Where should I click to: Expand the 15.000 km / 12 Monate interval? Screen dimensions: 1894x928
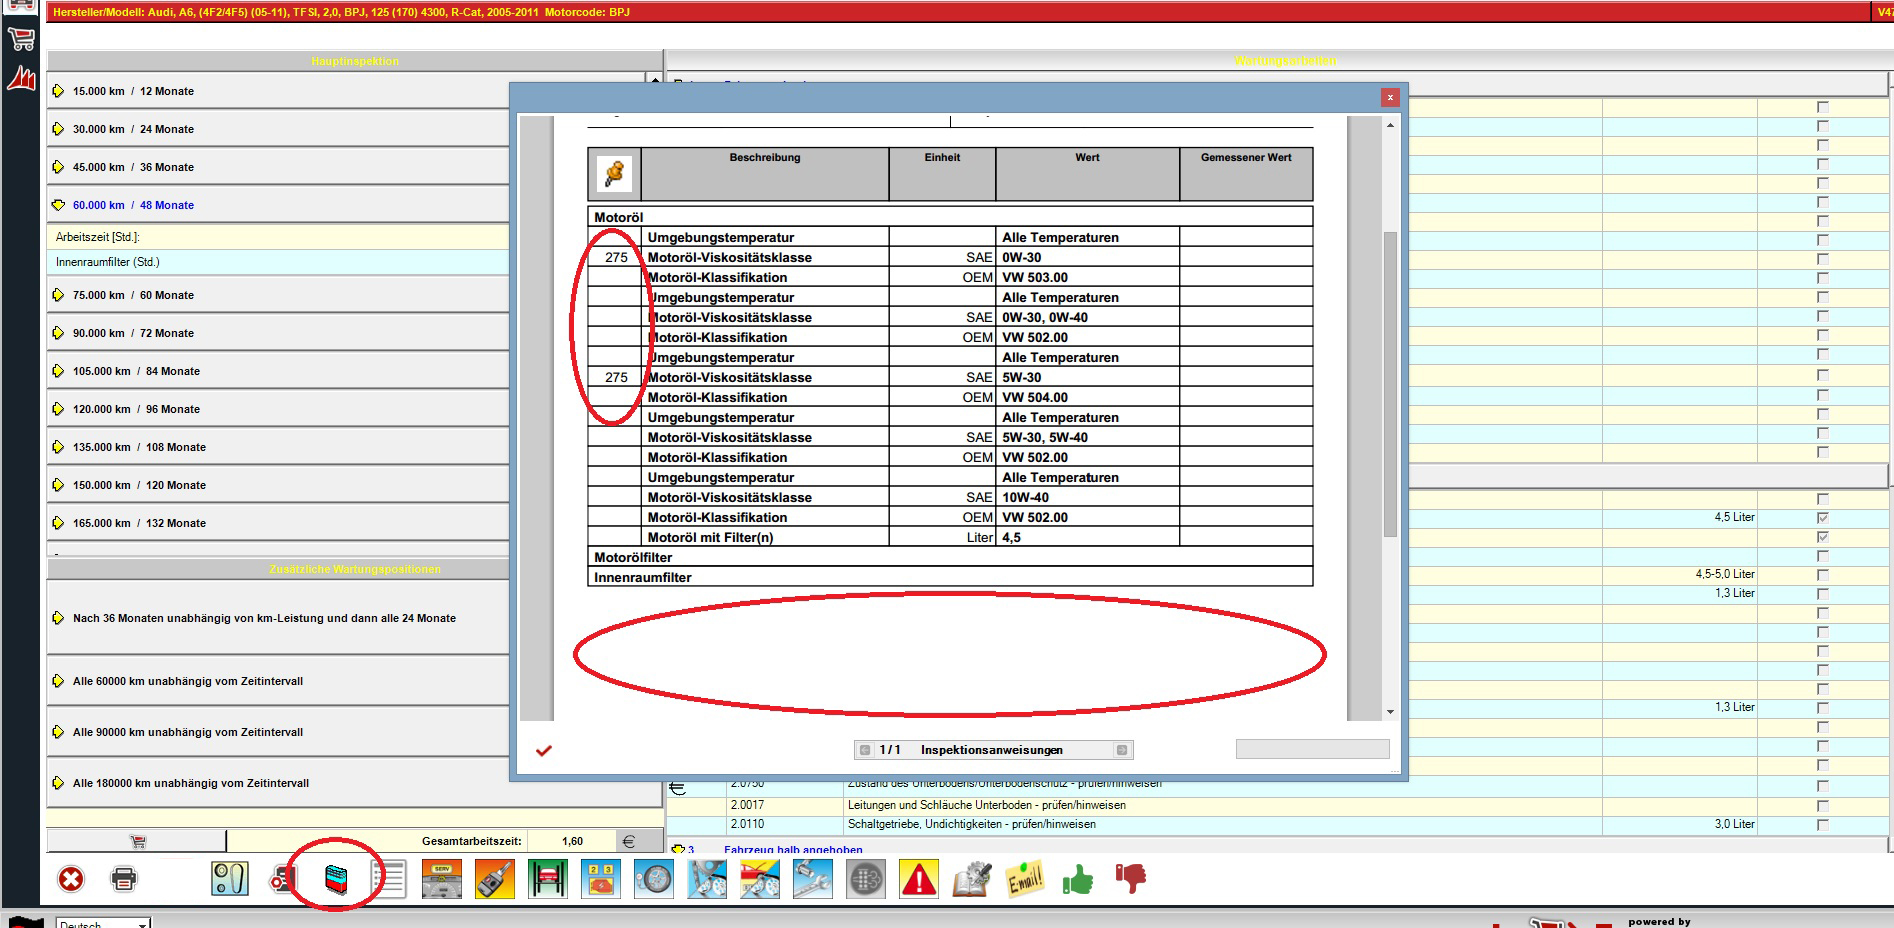point(58,91)
